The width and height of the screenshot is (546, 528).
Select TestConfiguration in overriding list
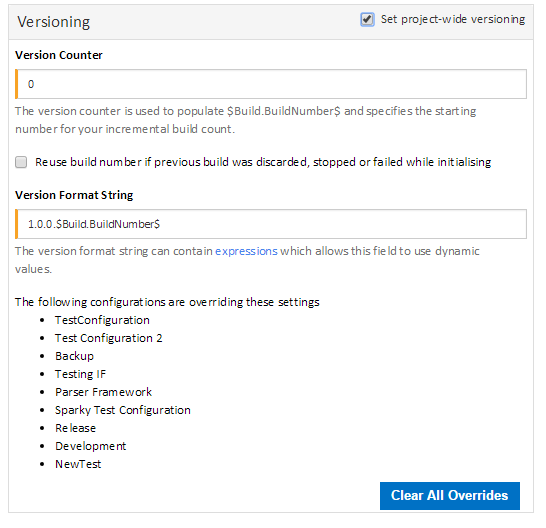click(102, 320)
